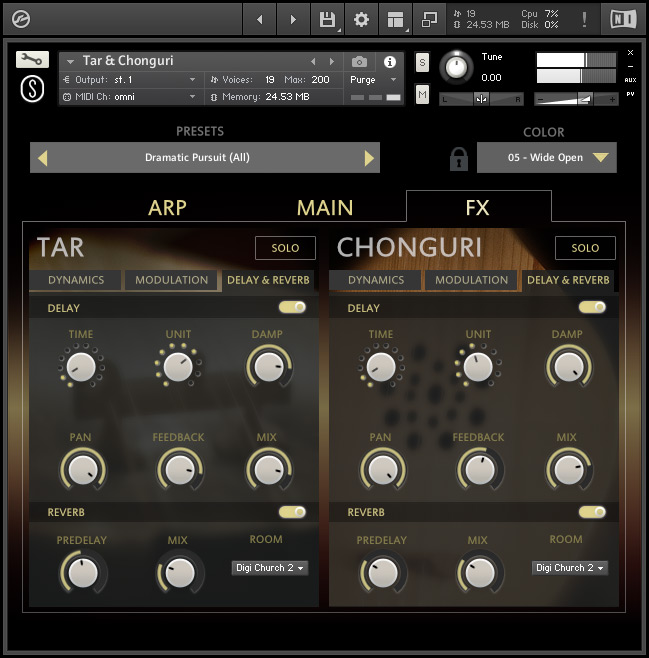Solo the instrument with S button

pos(422,63)
